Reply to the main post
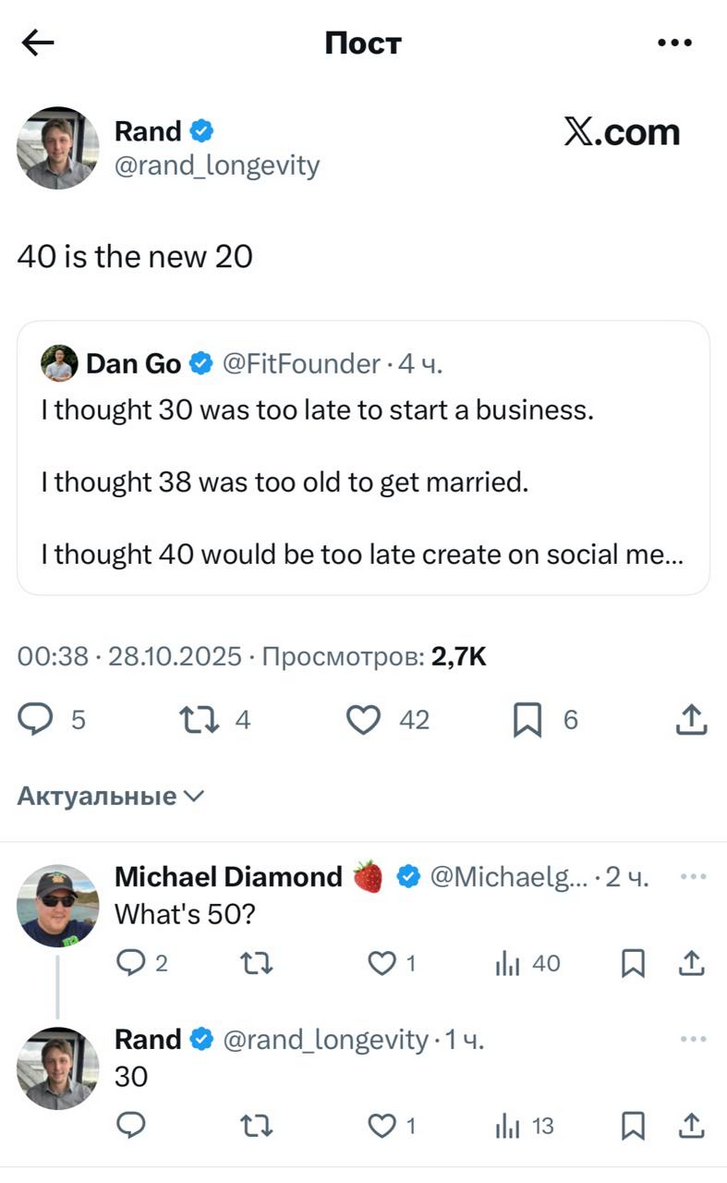Screen dimensions: 727x1183 pyautogui.click(x=36, y=719)
